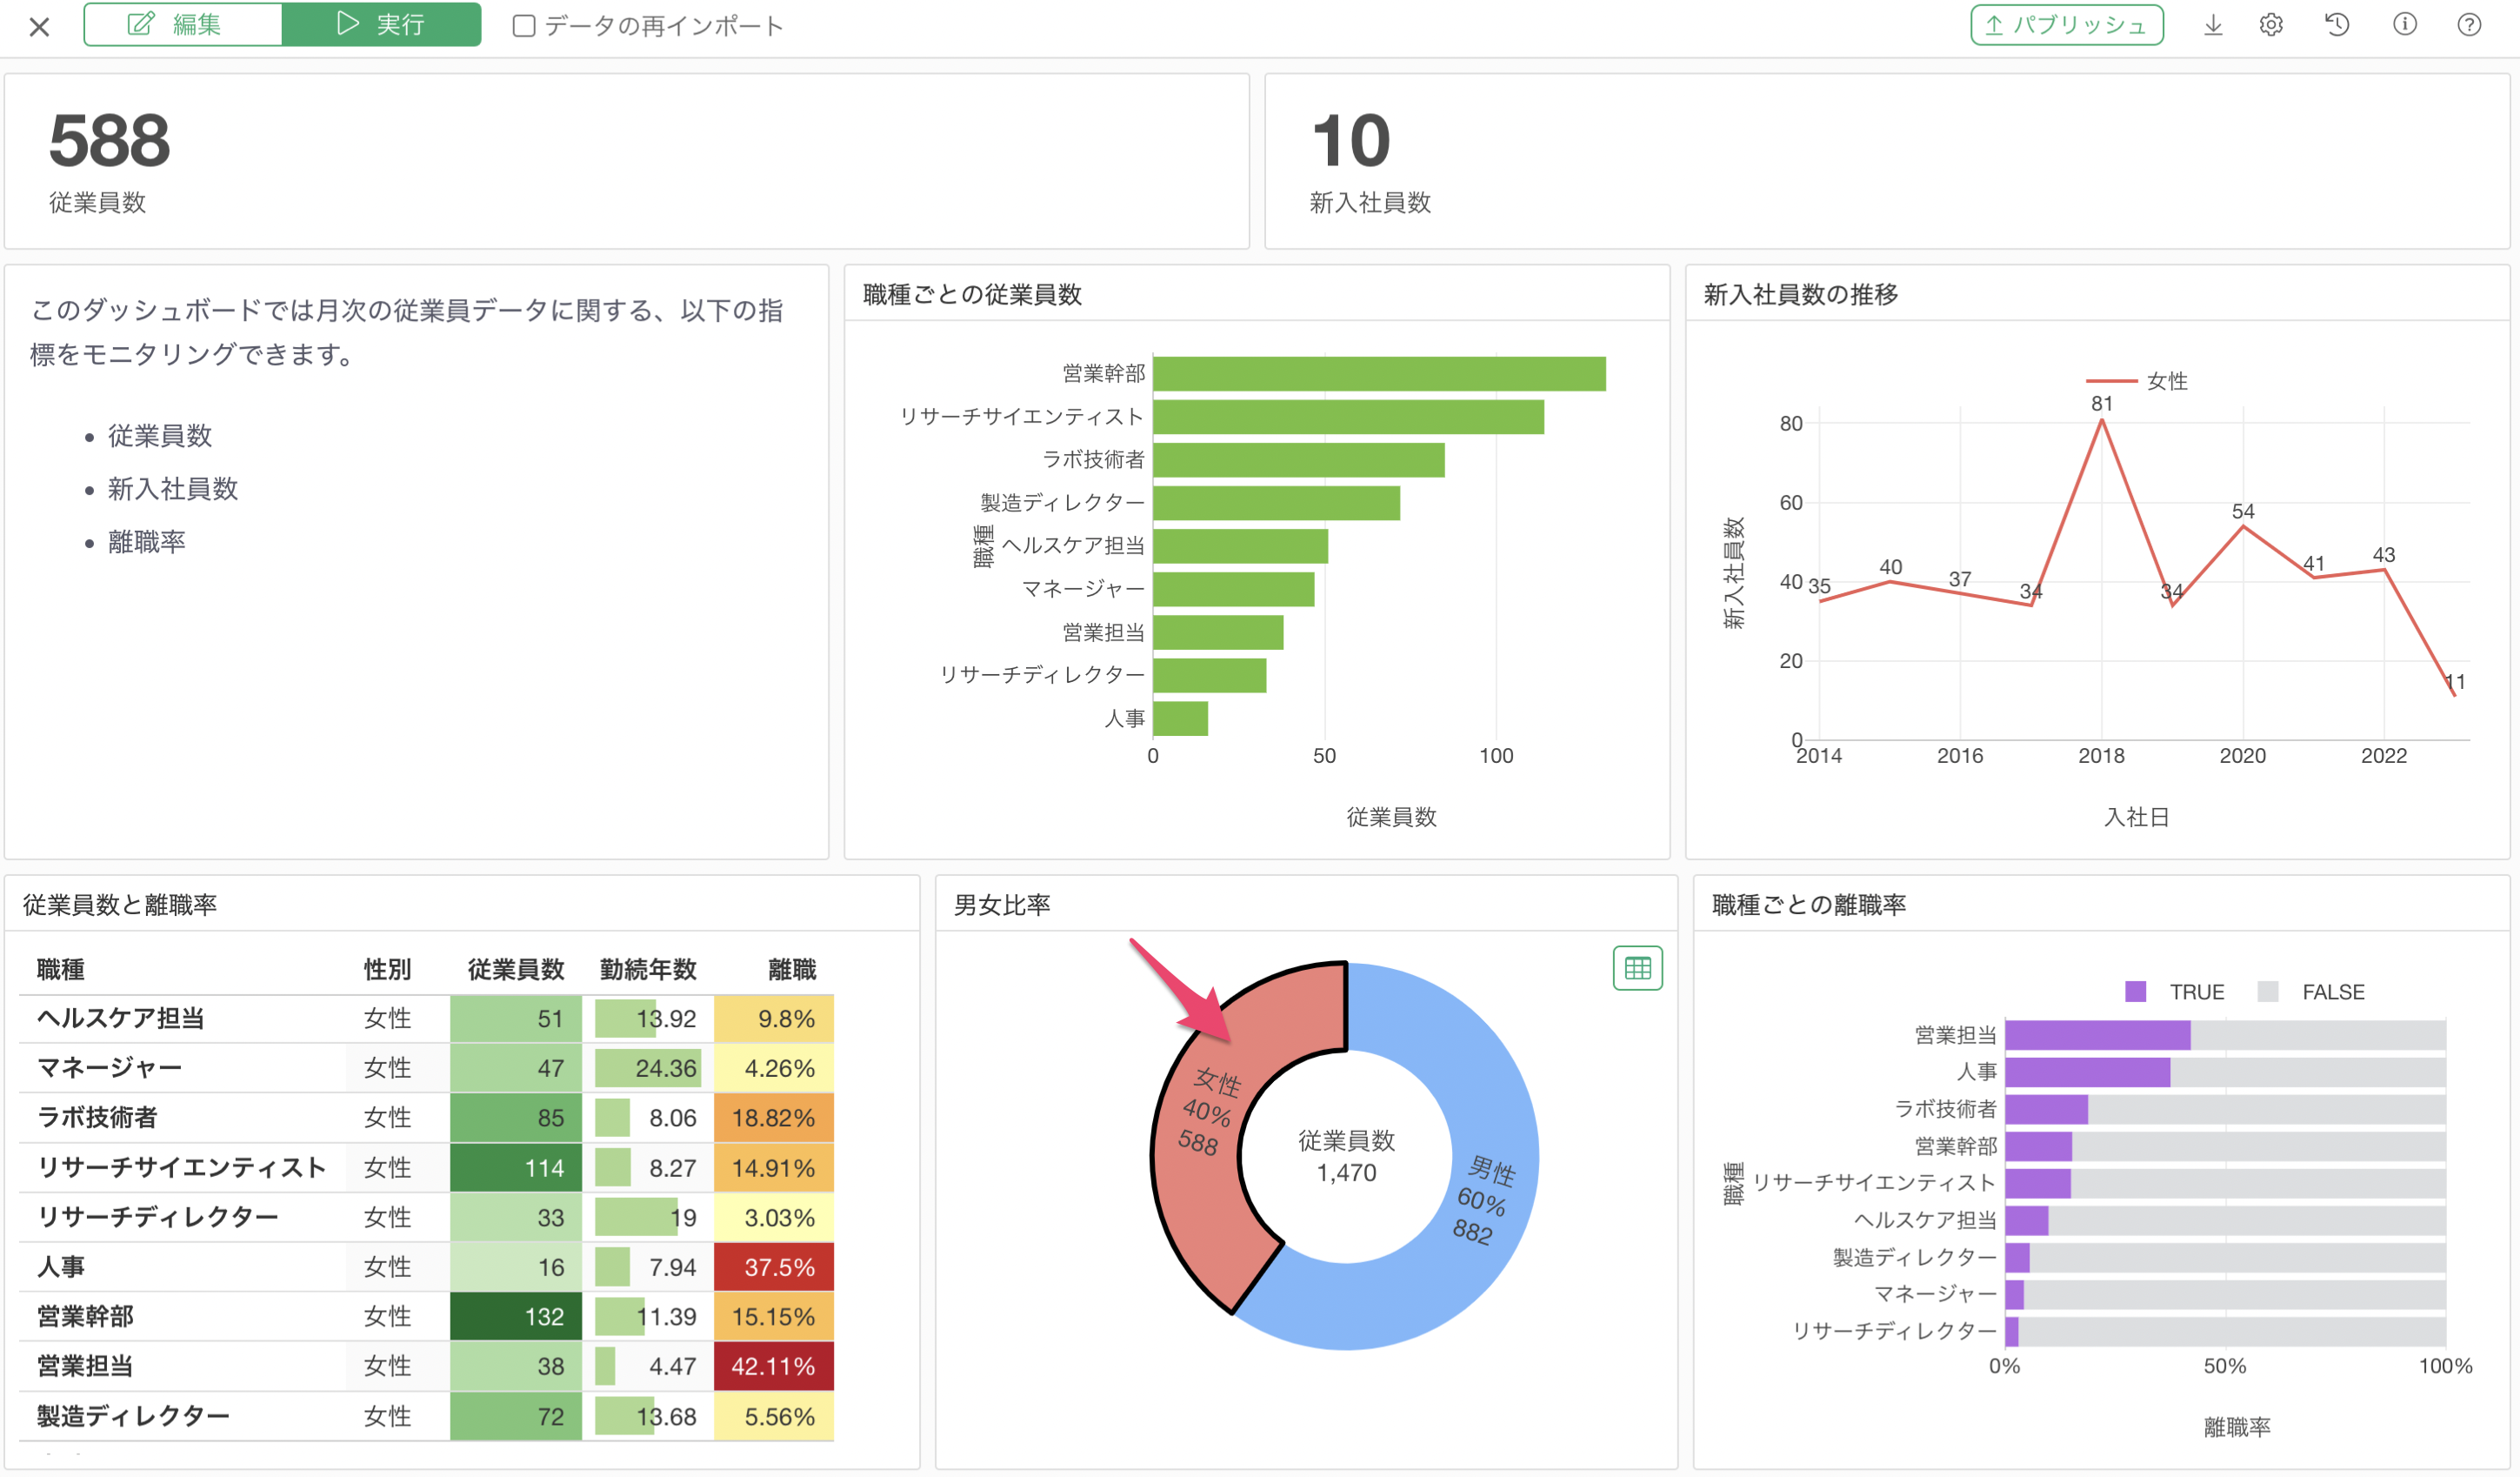Click the 営業幹部 bar in 職種ごとの従業員数

pos(1378,374)
